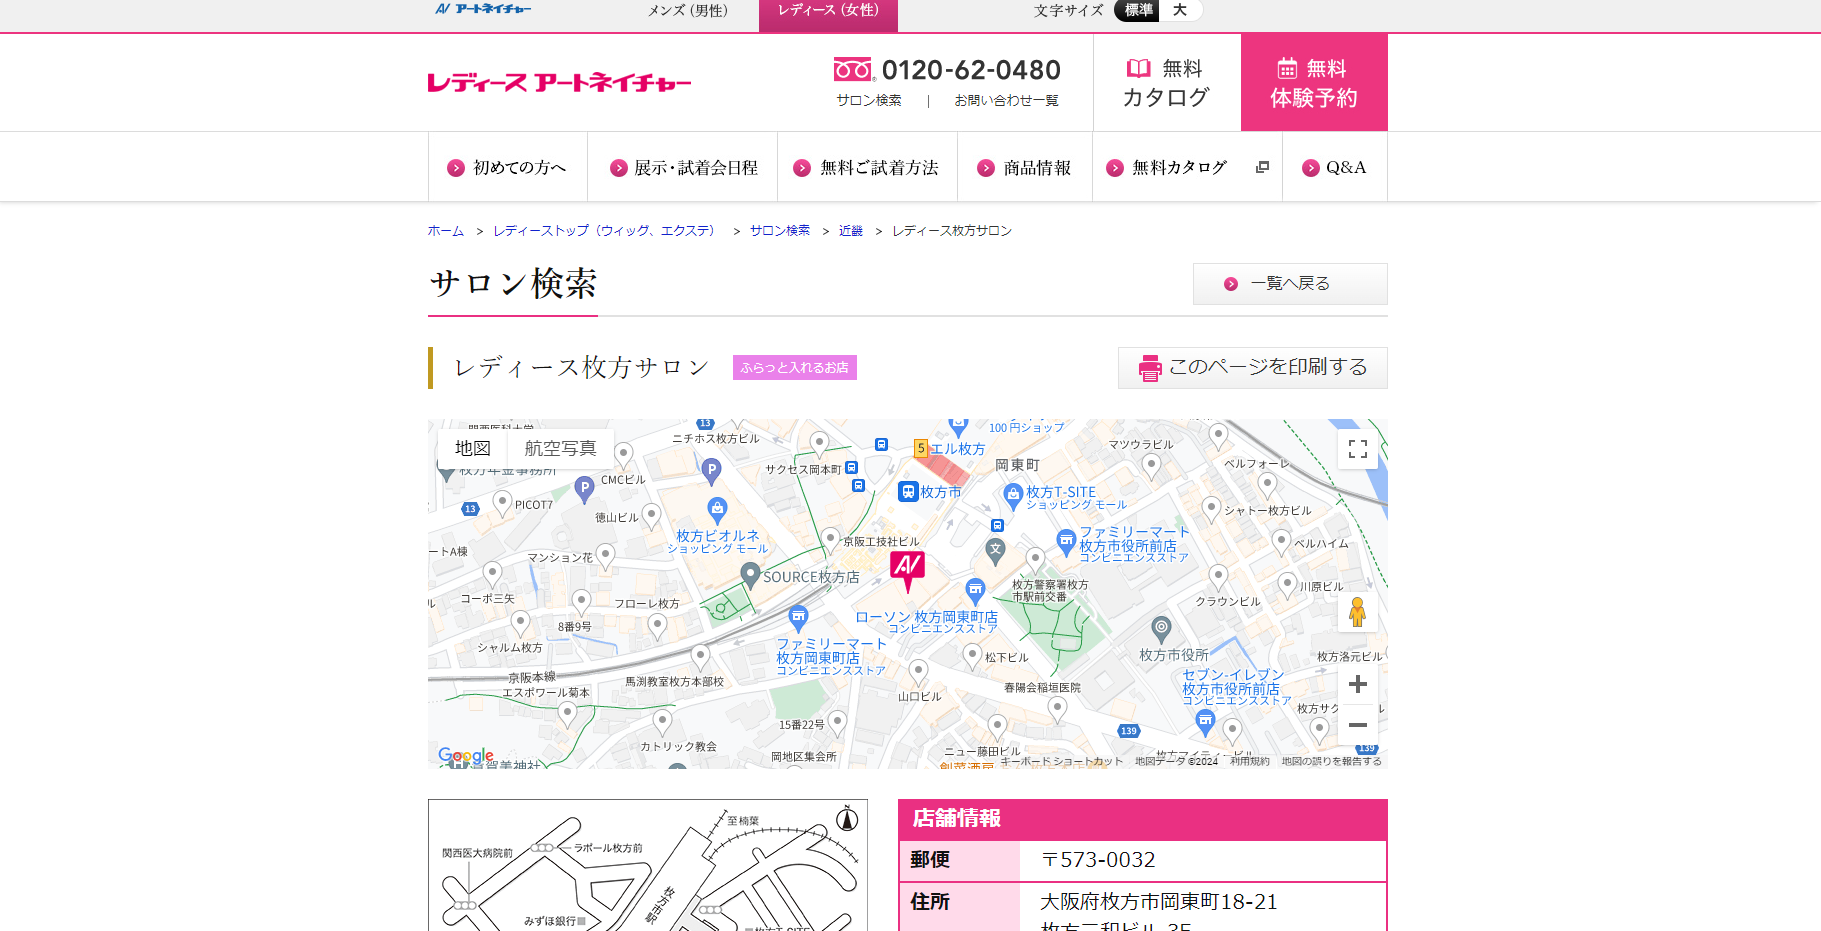Select the Street View pegman icon
This screenshot has height=931, width=1821.
point(1357,612)
